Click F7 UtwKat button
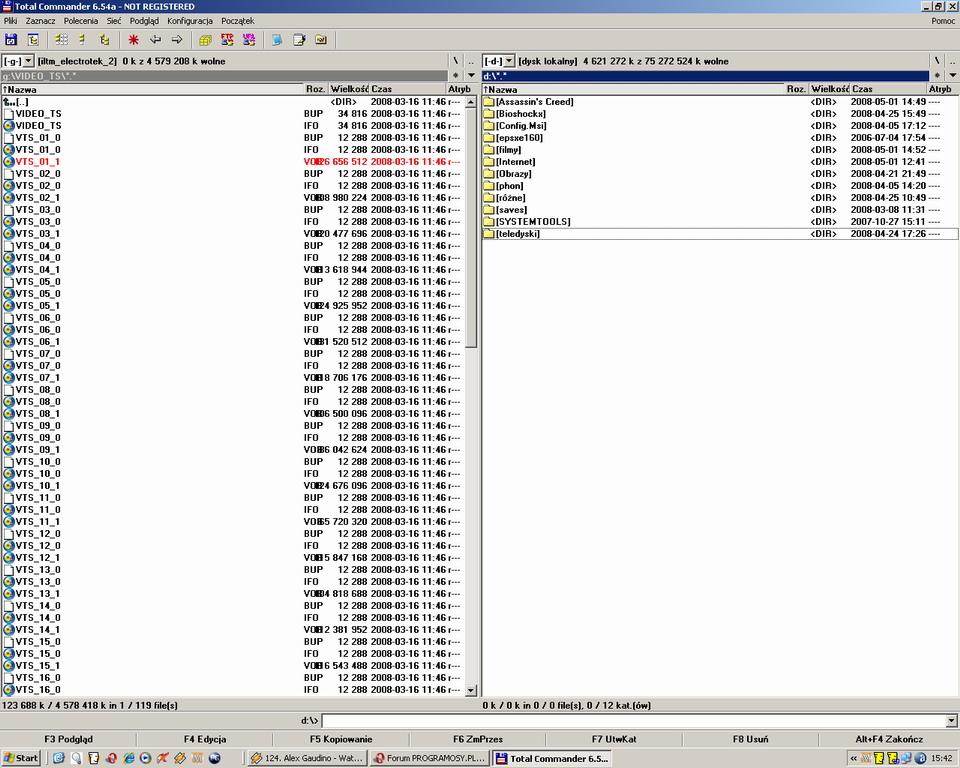Image resolution: width=960 pixels, height=768 pixels. click(x=614, y=739)
